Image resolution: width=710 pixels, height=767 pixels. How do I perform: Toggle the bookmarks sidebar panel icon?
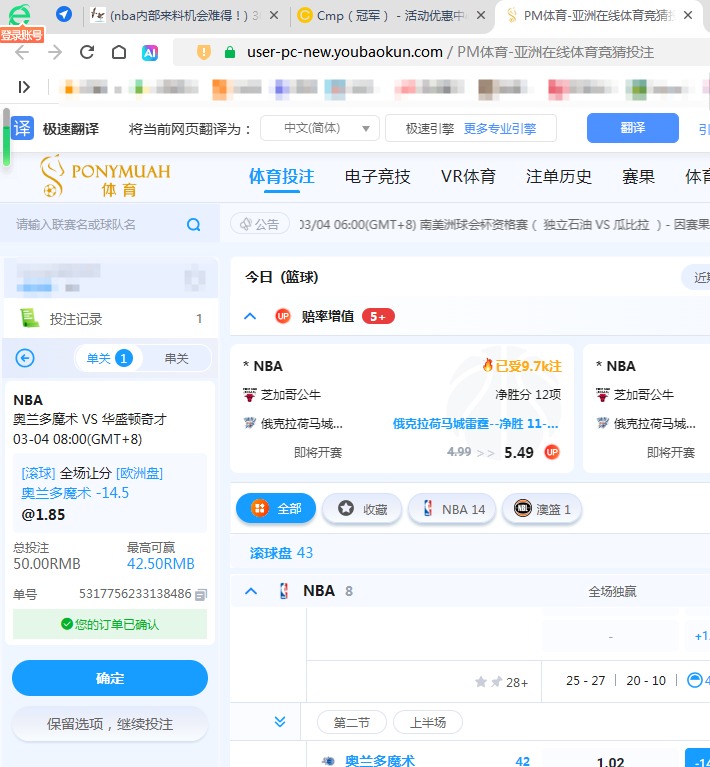[23, 87]
